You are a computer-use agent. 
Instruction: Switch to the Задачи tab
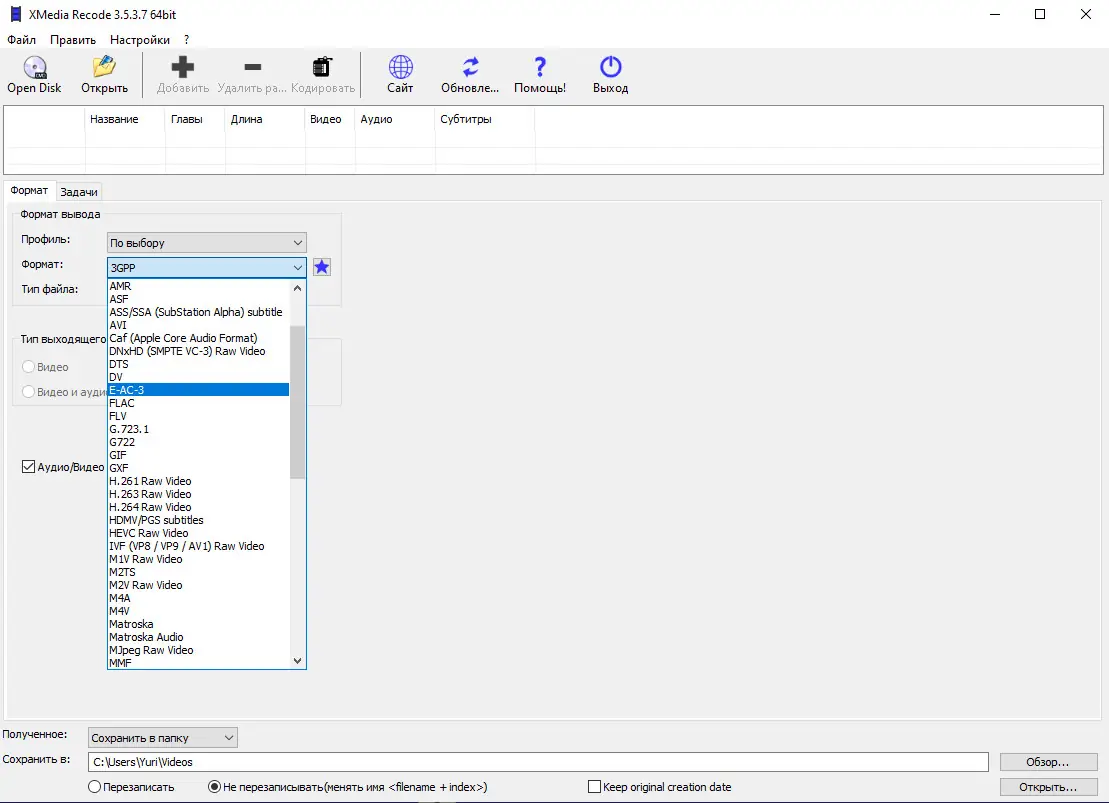(x=79, y=192)
